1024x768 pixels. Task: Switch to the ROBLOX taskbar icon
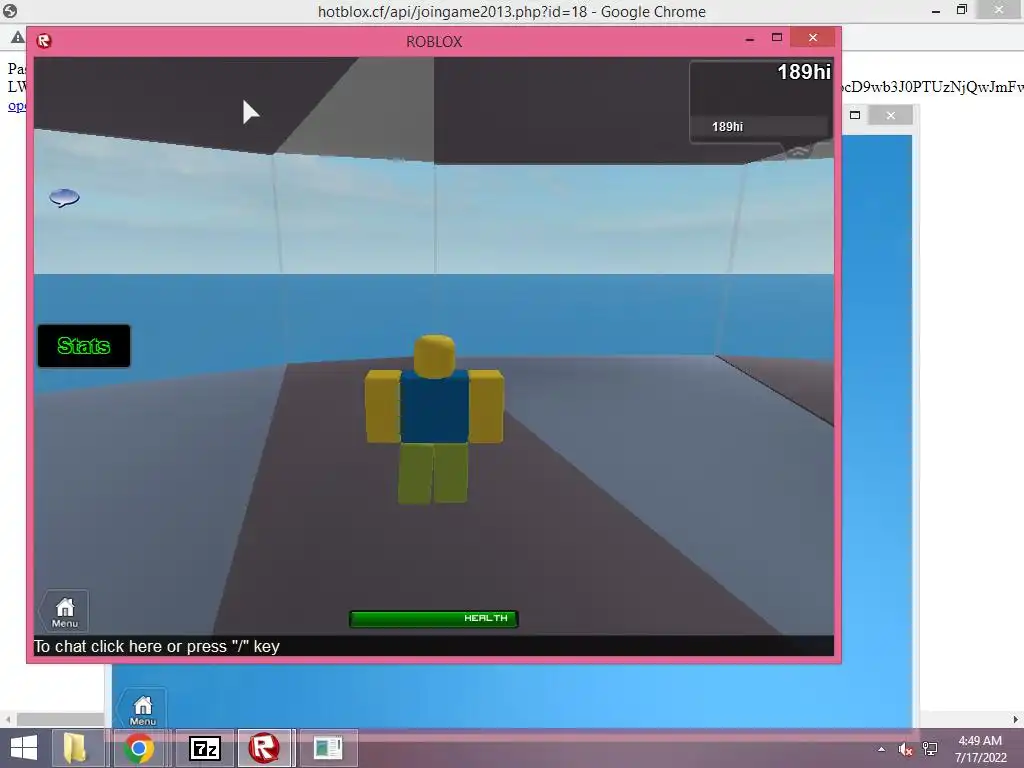coord(264,748)
